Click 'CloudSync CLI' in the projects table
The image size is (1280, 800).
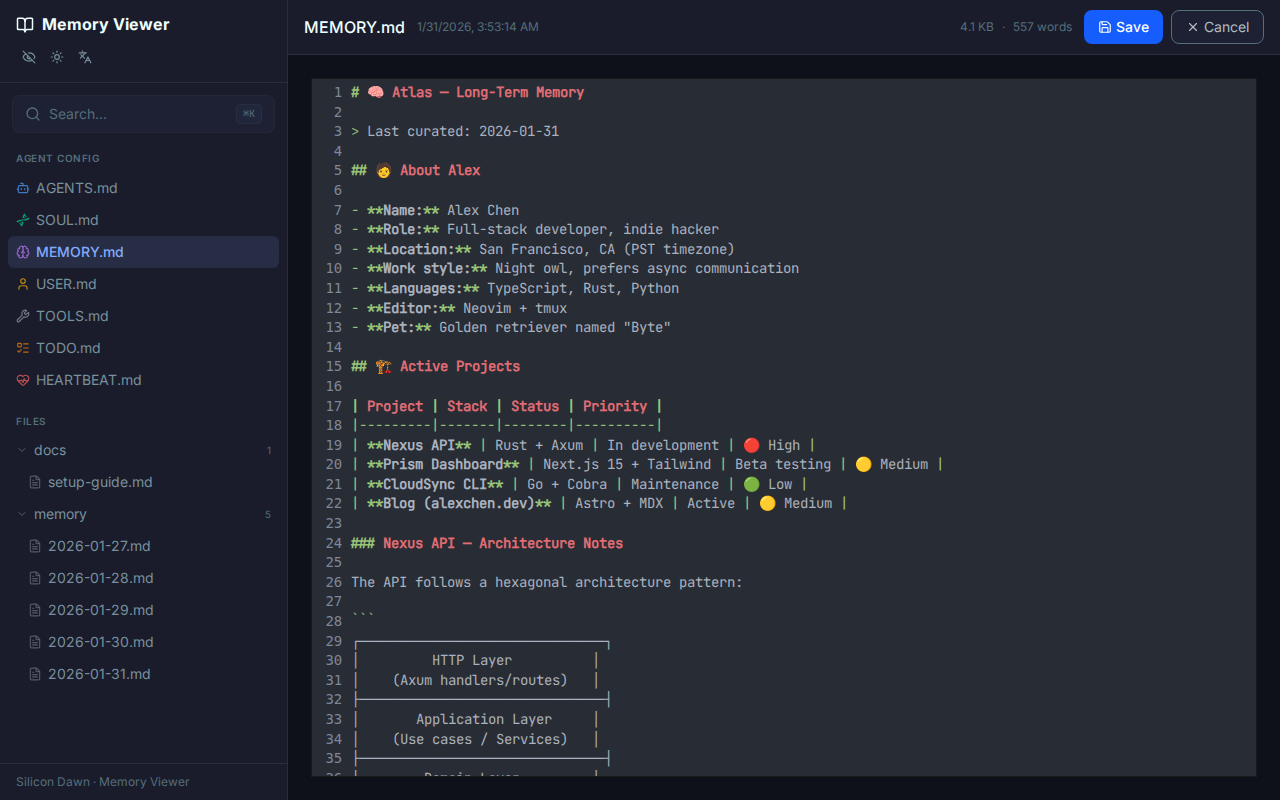pyautogui.click(x=435, y=484)
